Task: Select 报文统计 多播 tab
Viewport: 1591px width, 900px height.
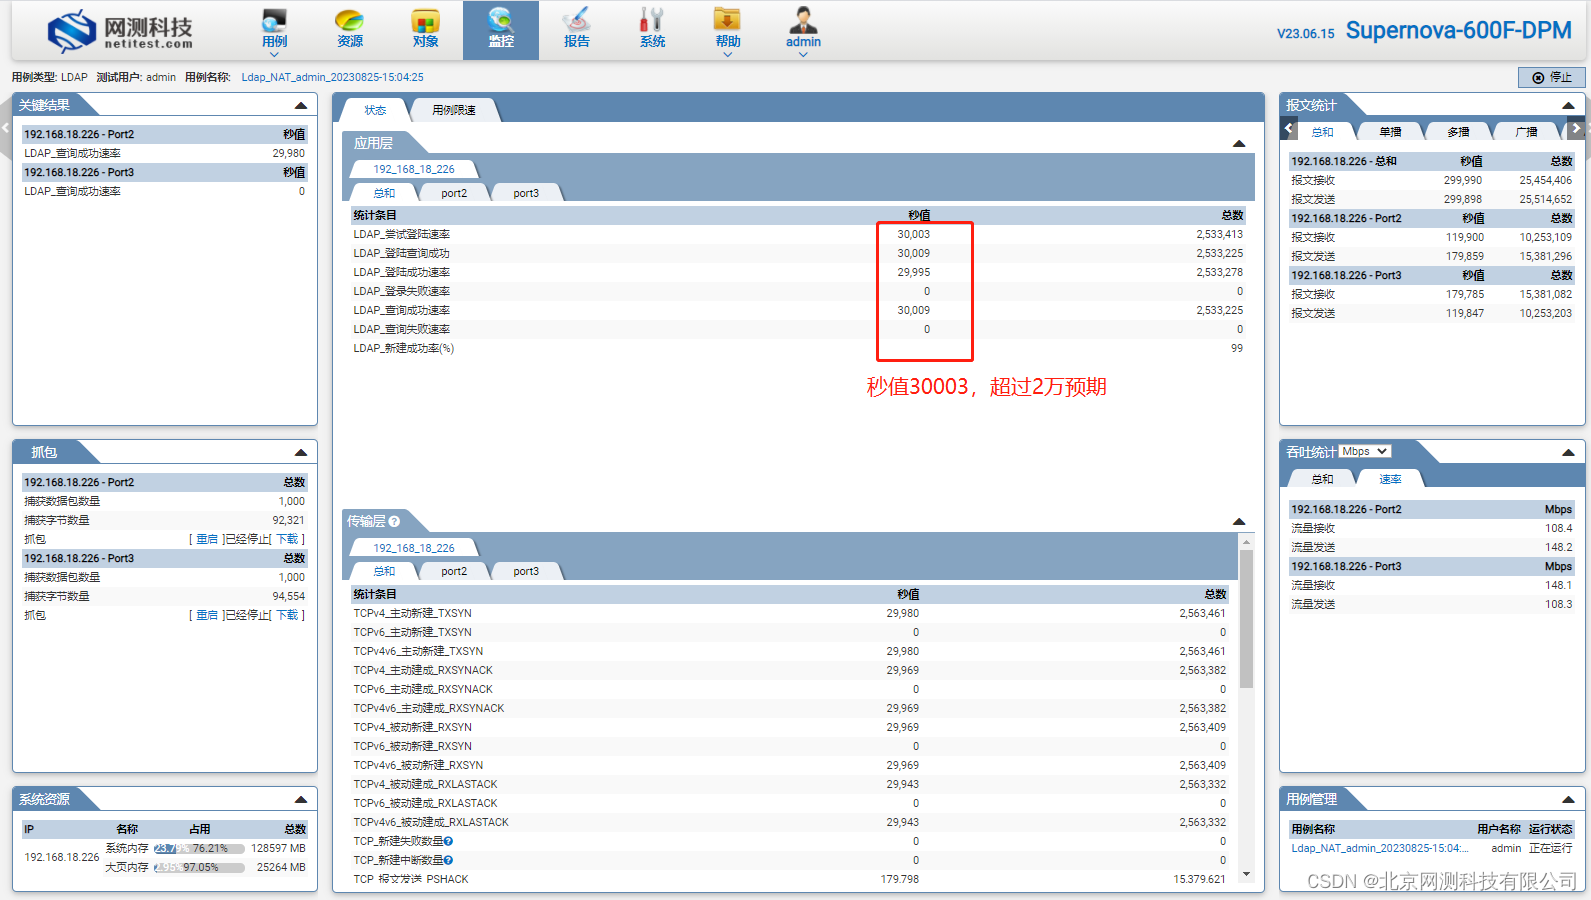Action: point(1458,132)
